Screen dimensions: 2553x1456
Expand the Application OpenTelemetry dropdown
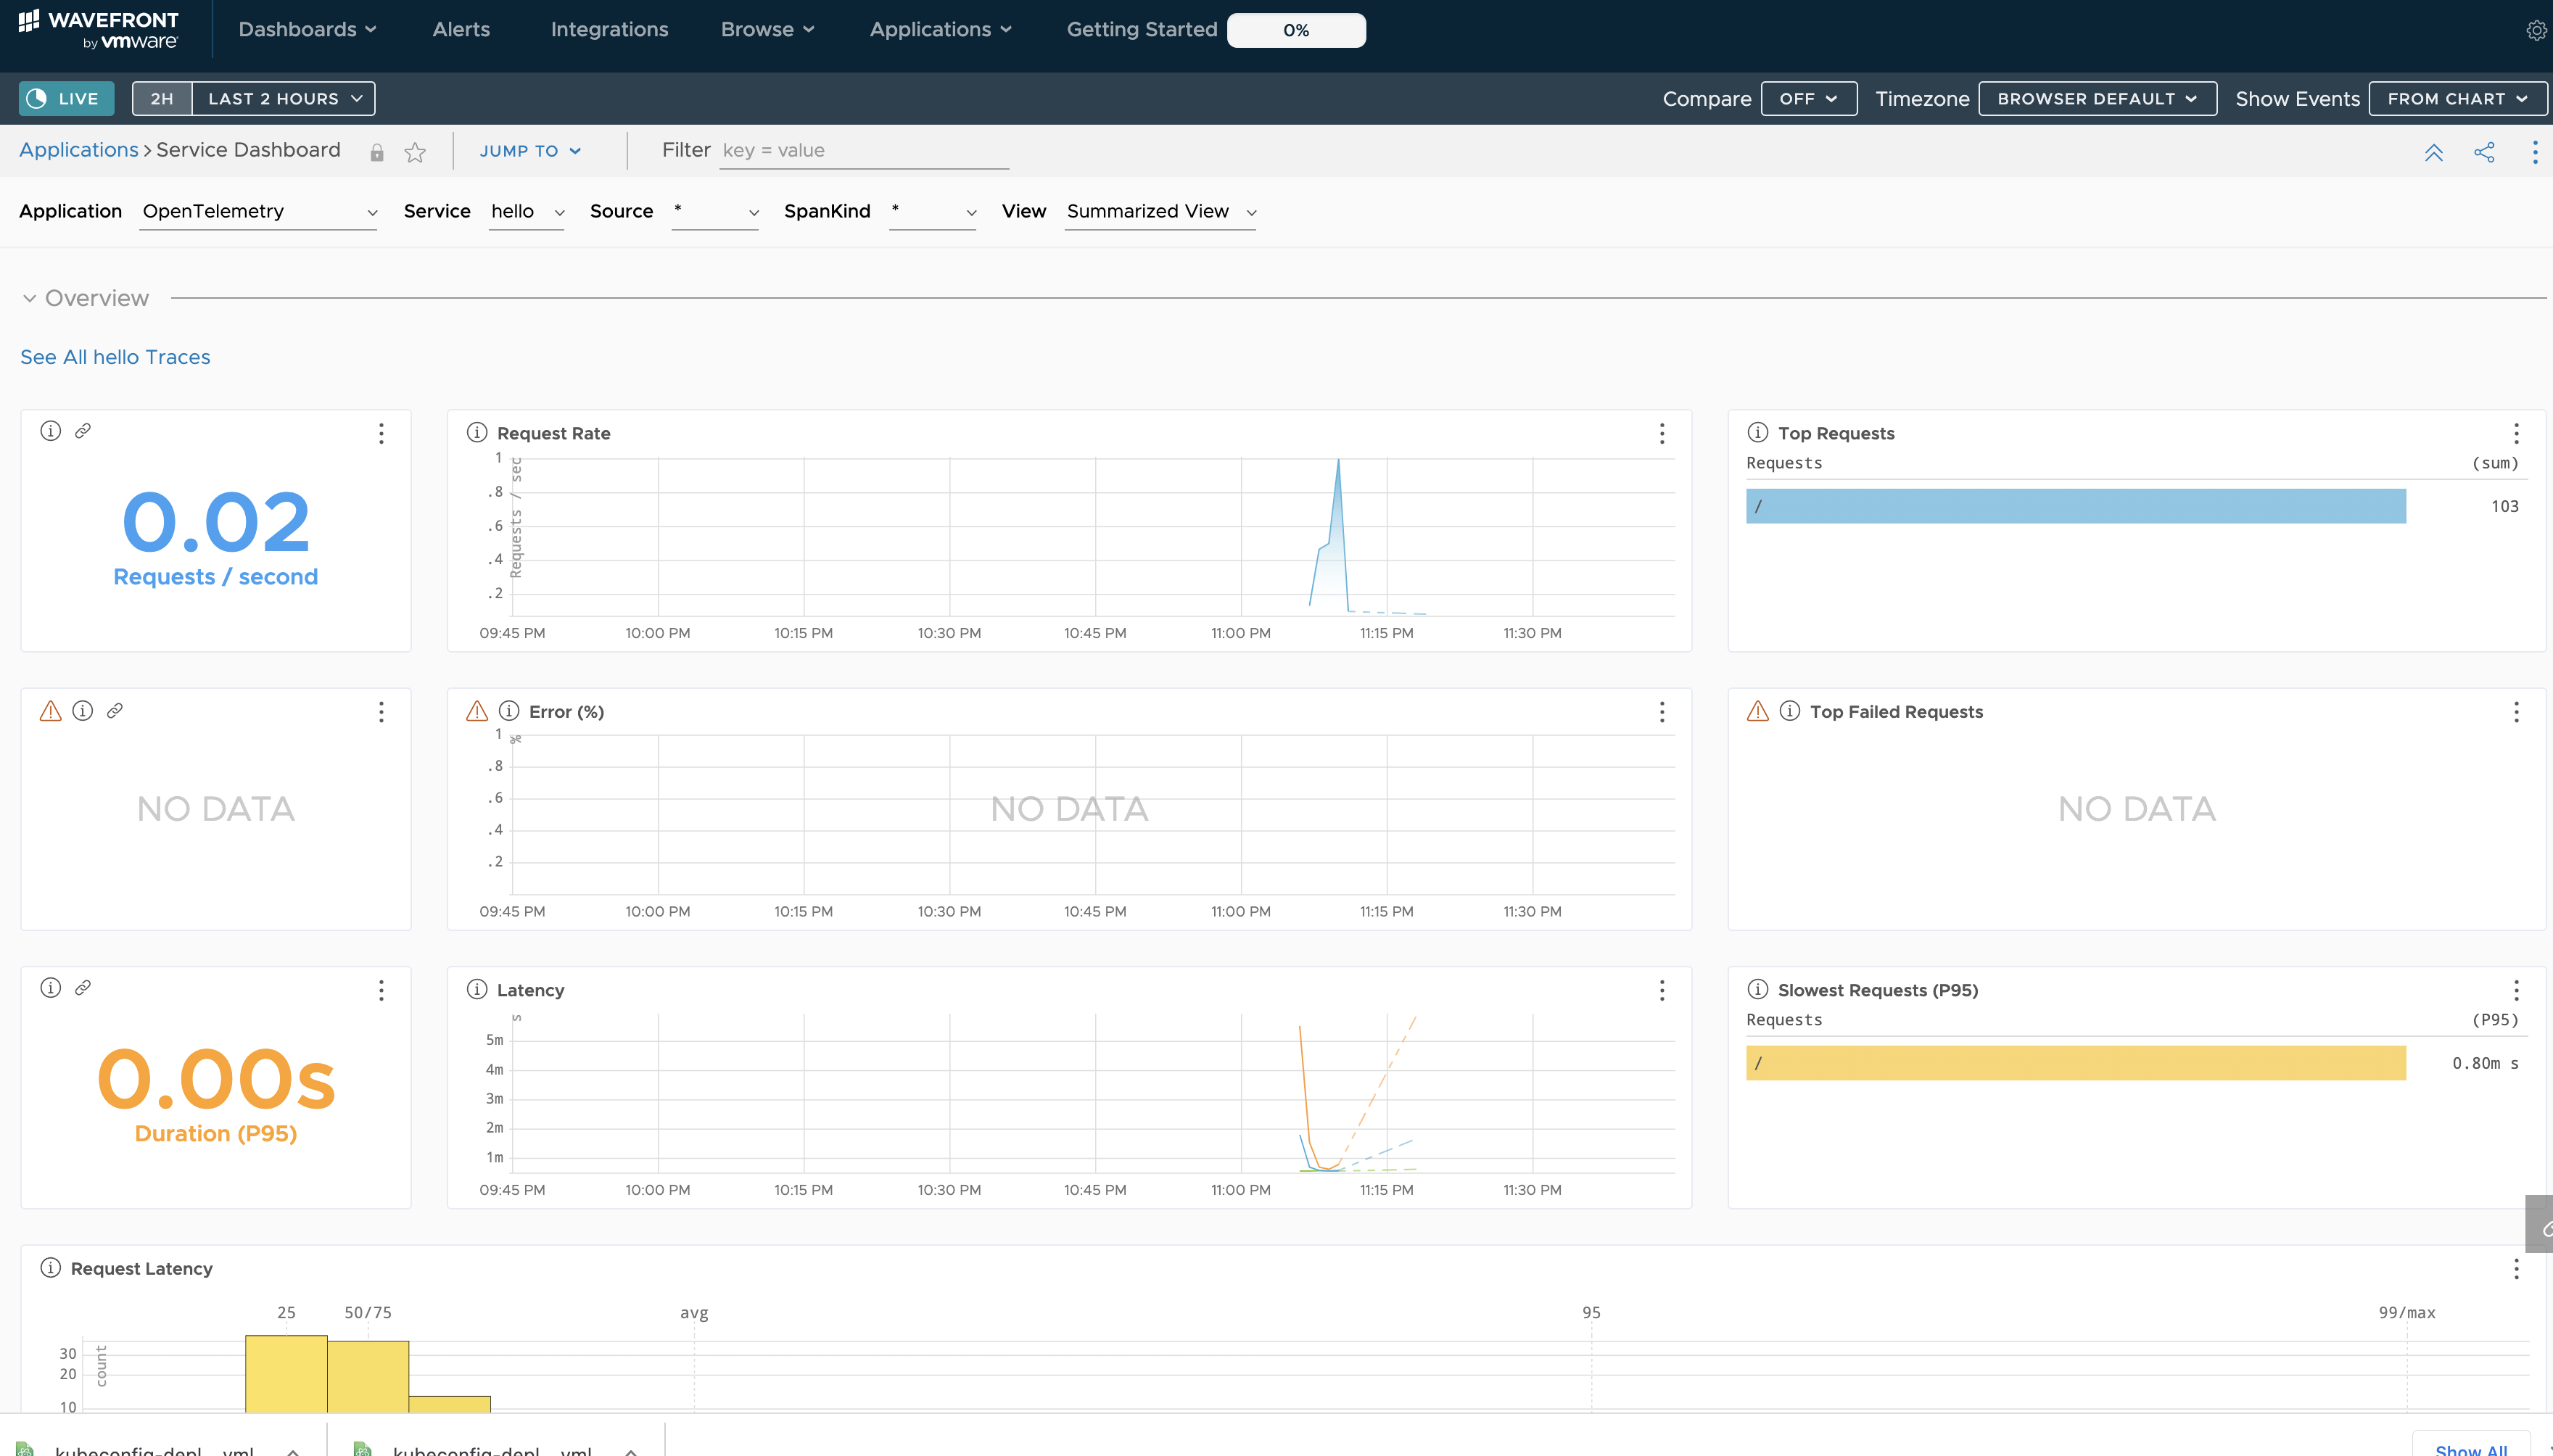[258, 212]
